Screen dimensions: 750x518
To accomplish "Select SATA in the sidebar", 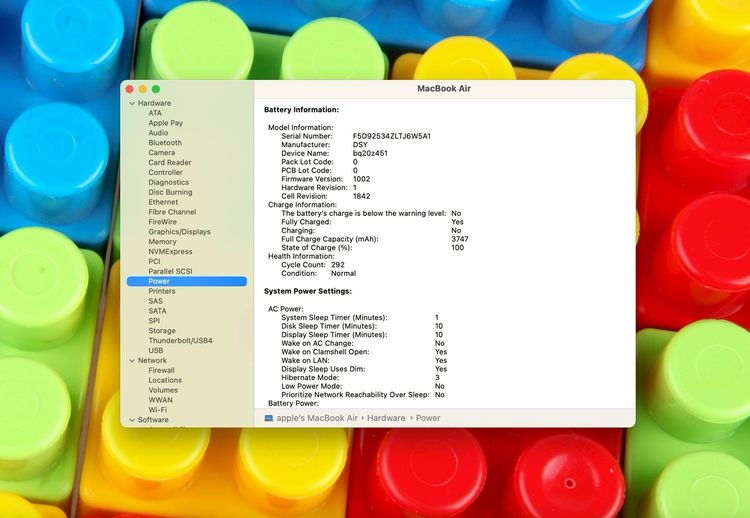I will [x=157, y=311].
